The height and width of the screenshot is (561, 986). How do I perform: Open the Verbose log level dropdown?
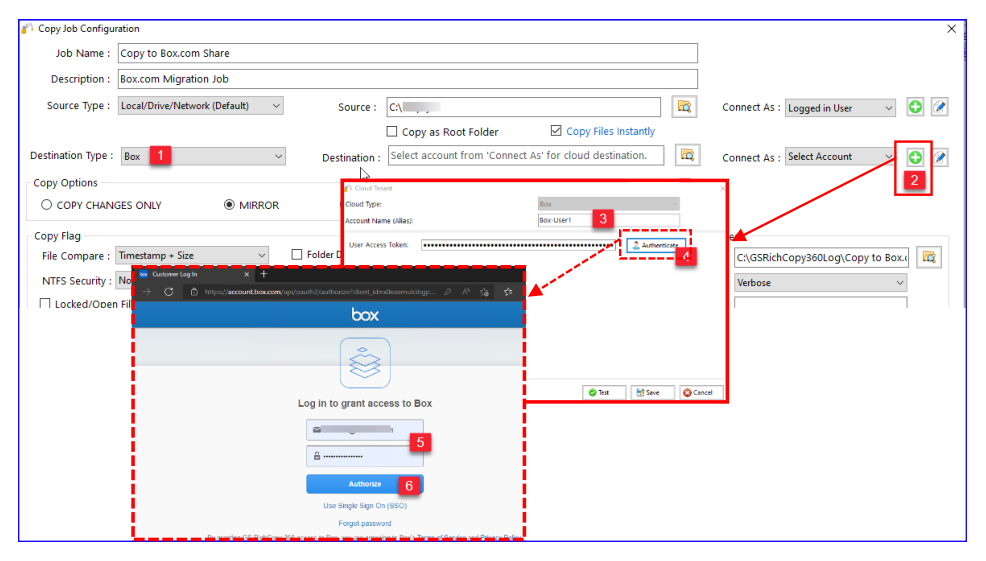point(820,283)
